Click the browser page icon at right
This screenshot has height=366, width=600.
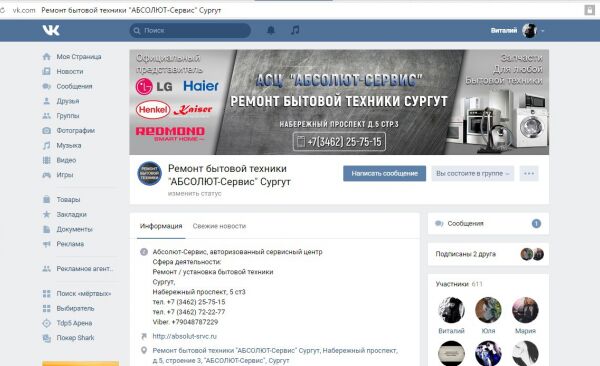pos(589,10)
